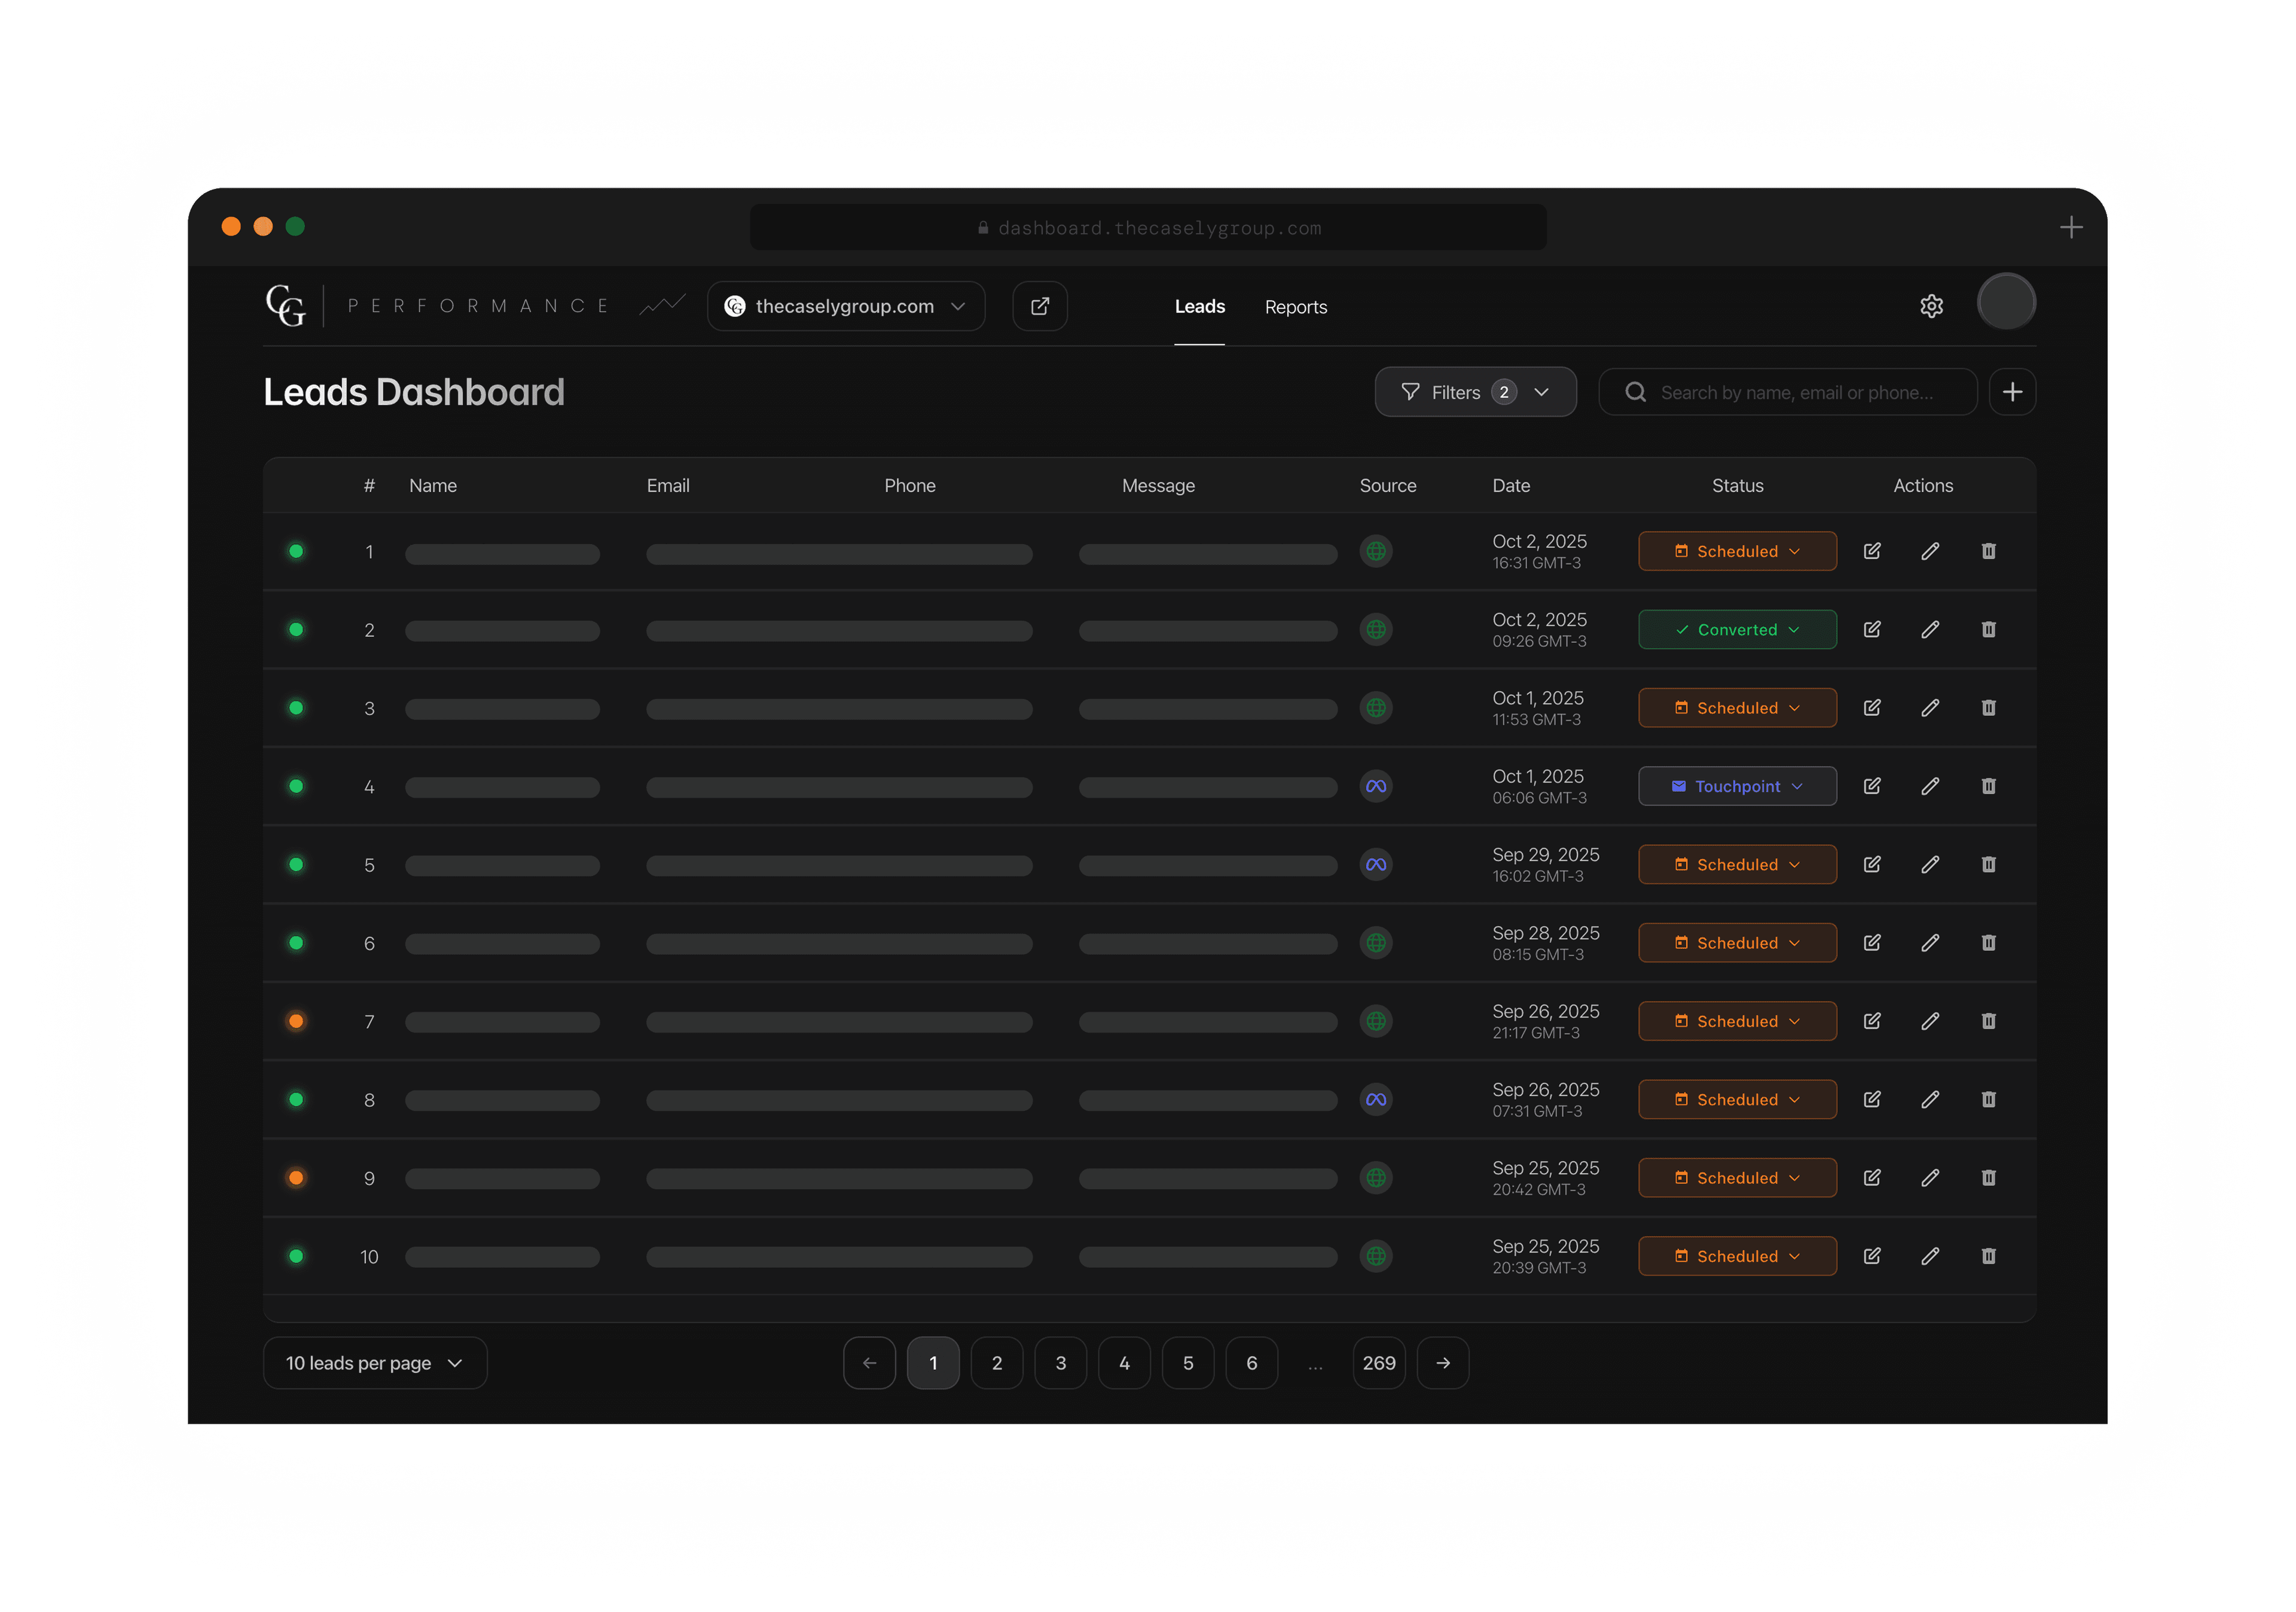This screenshot has width=2296, height=1612.
Task: Click the CG Performance logo
Action: click(286, 306)
